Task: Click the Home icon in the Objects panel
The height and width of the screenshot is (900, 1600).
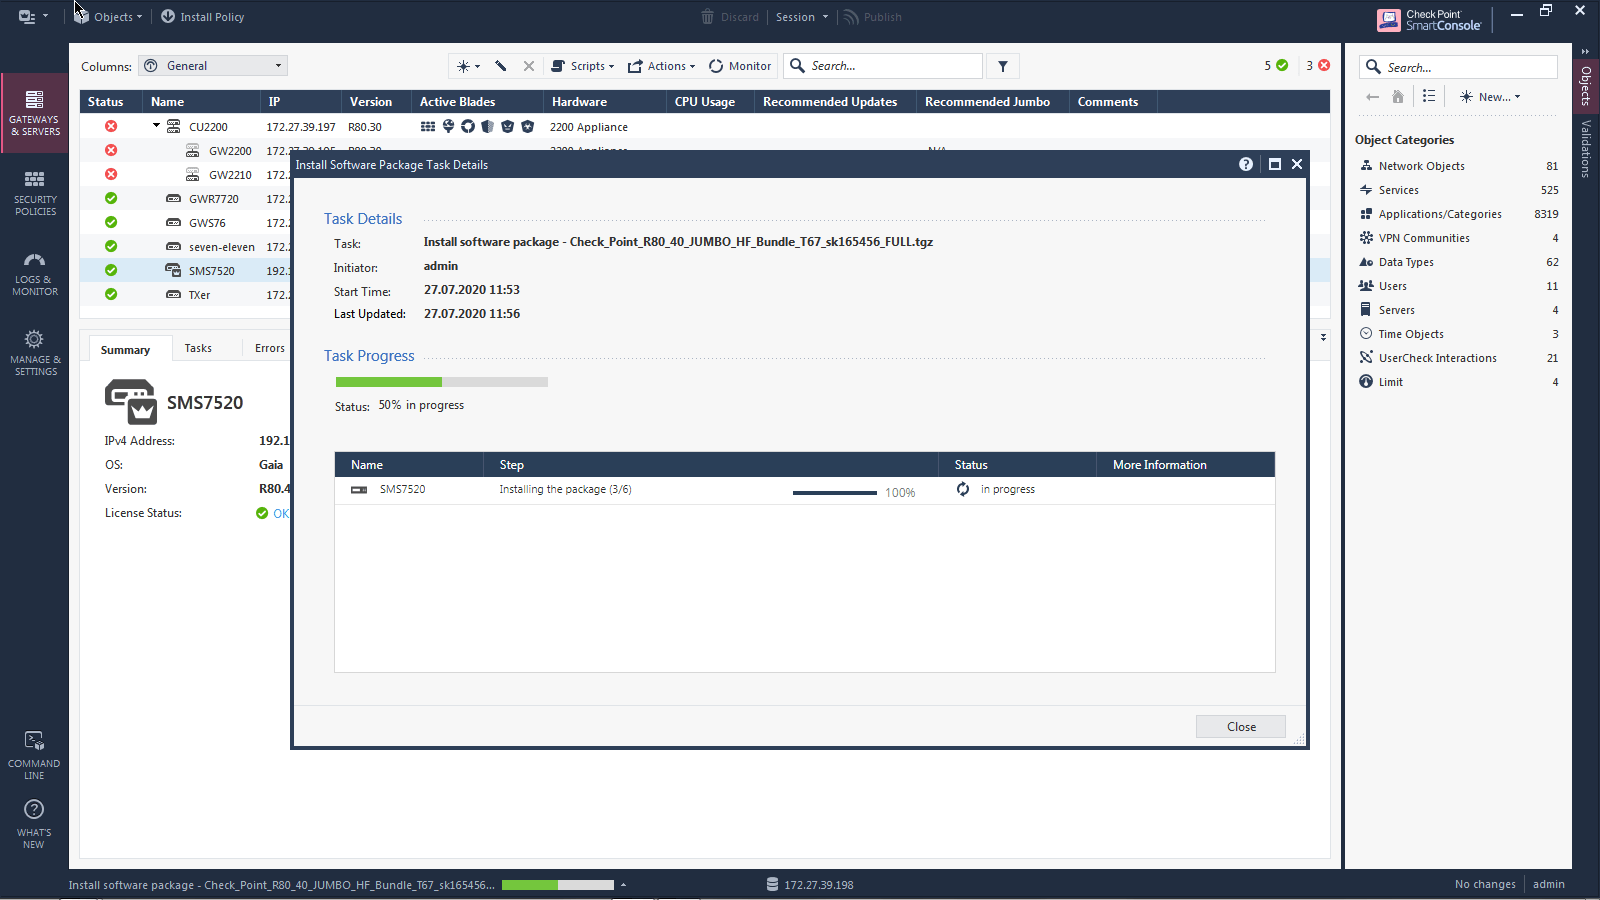Action: click(1397, 96)
